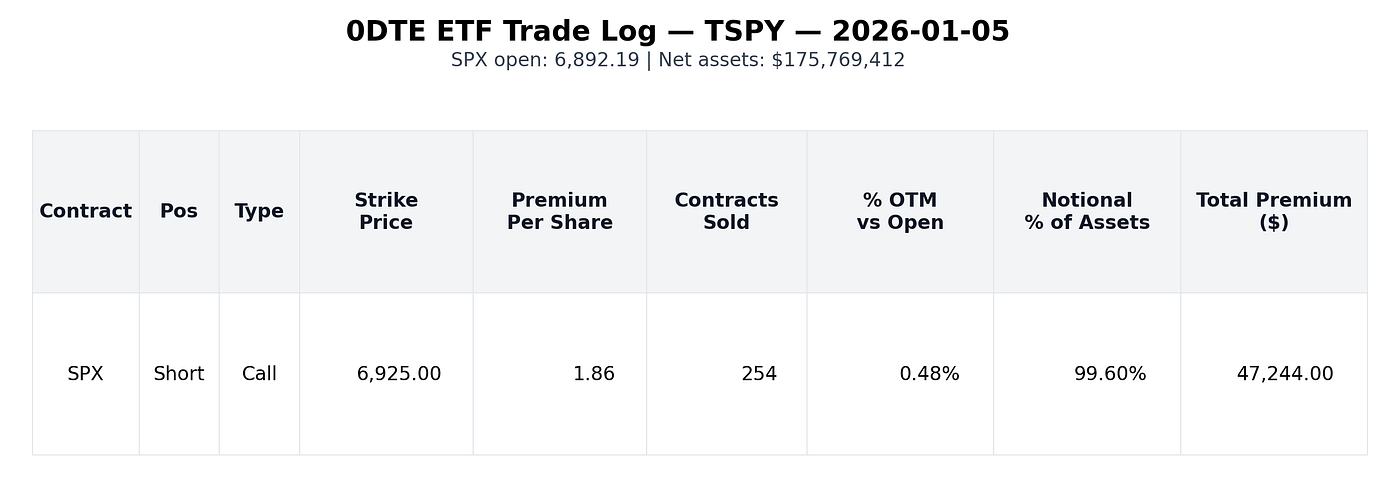This screenshot has width=1400, height=499.
Task: Click the Notional % of Assets header
Action: (x=1087, y=211)
